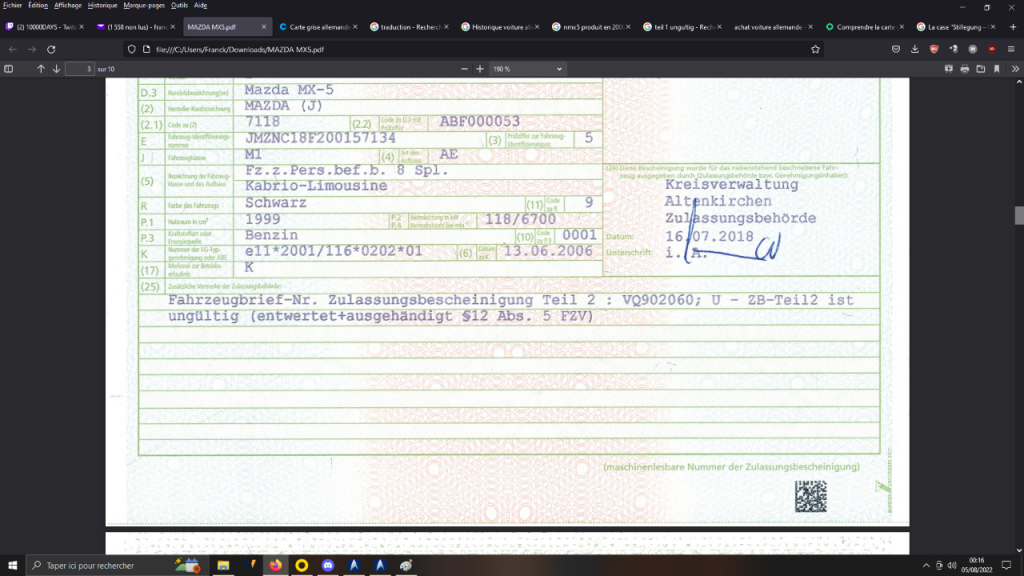
Task: Close the MAZDA MX5.pdf tab
Action: tap(264, 27)
